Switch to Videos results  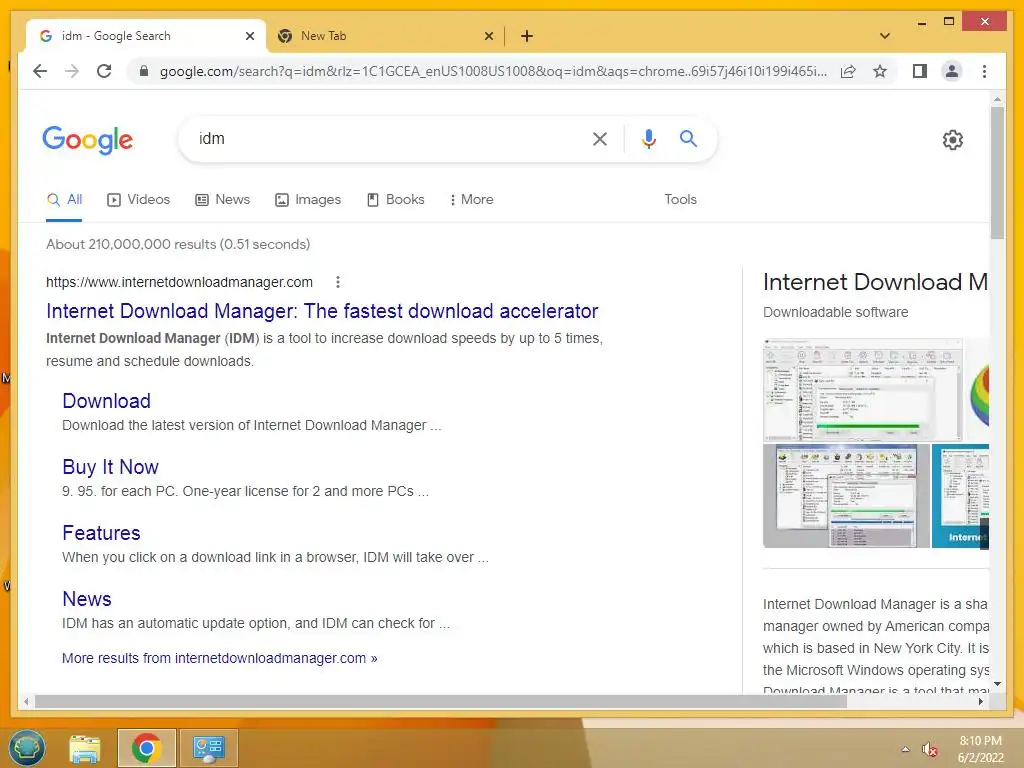138,200
